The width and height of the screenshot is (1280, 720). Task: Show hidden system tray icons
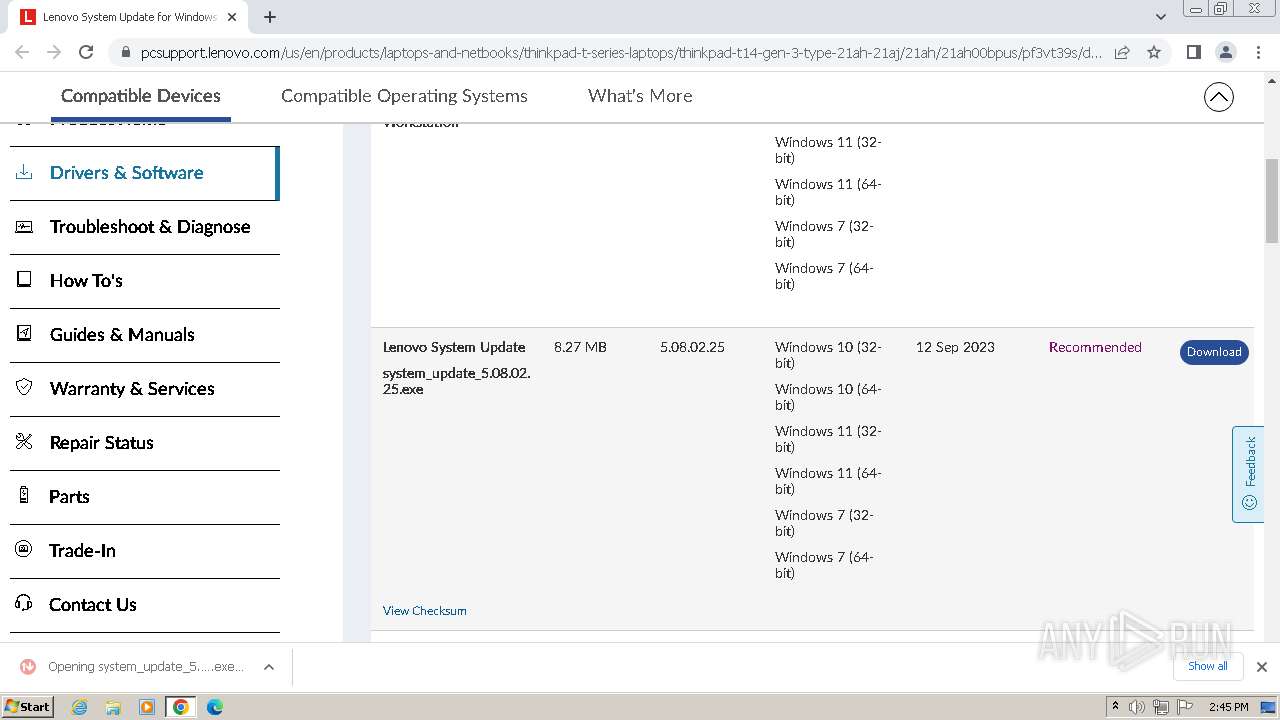1115,706
